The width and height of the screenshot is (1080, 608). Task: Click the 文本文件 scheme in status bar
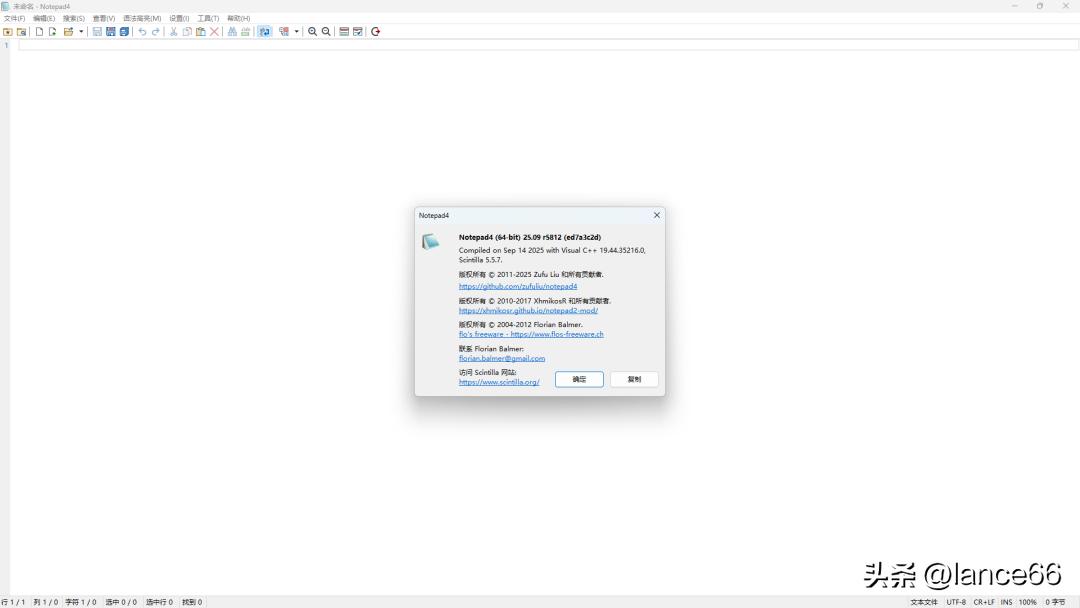[x=924, y=602]
